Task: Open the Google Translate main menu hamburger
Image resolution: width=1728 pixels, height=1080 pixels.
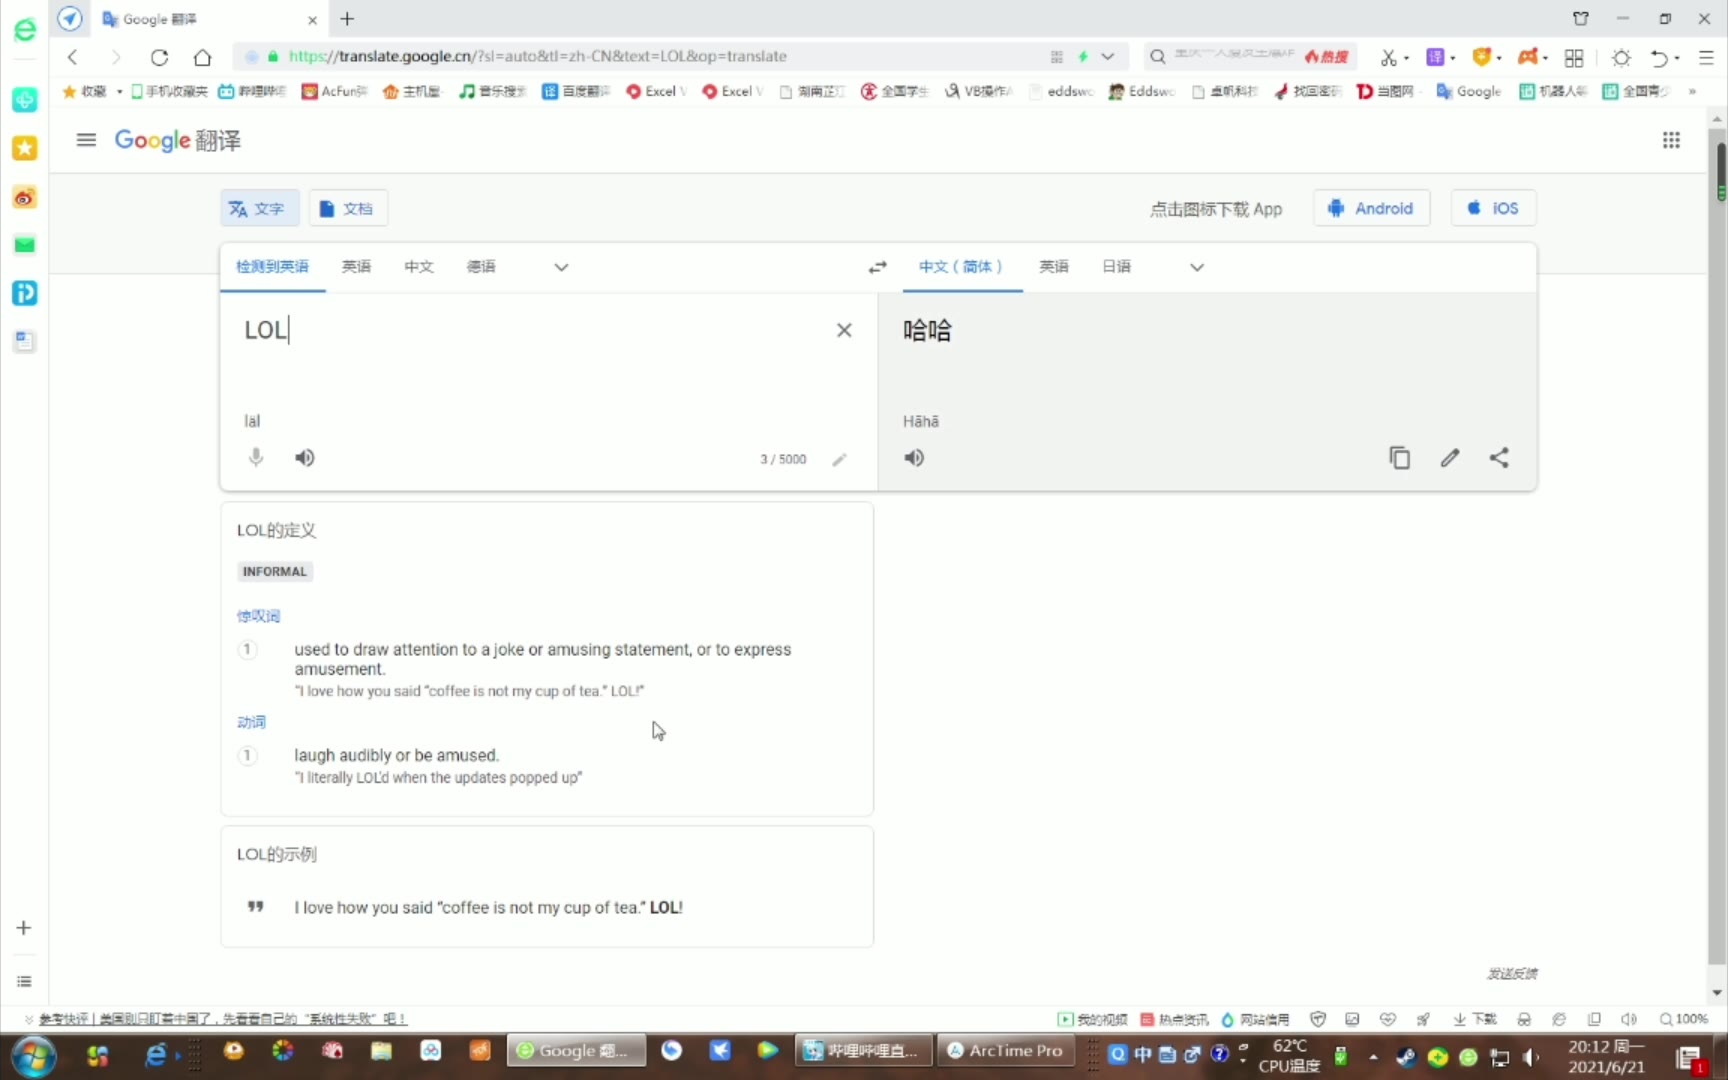Action: pos(86,140)
